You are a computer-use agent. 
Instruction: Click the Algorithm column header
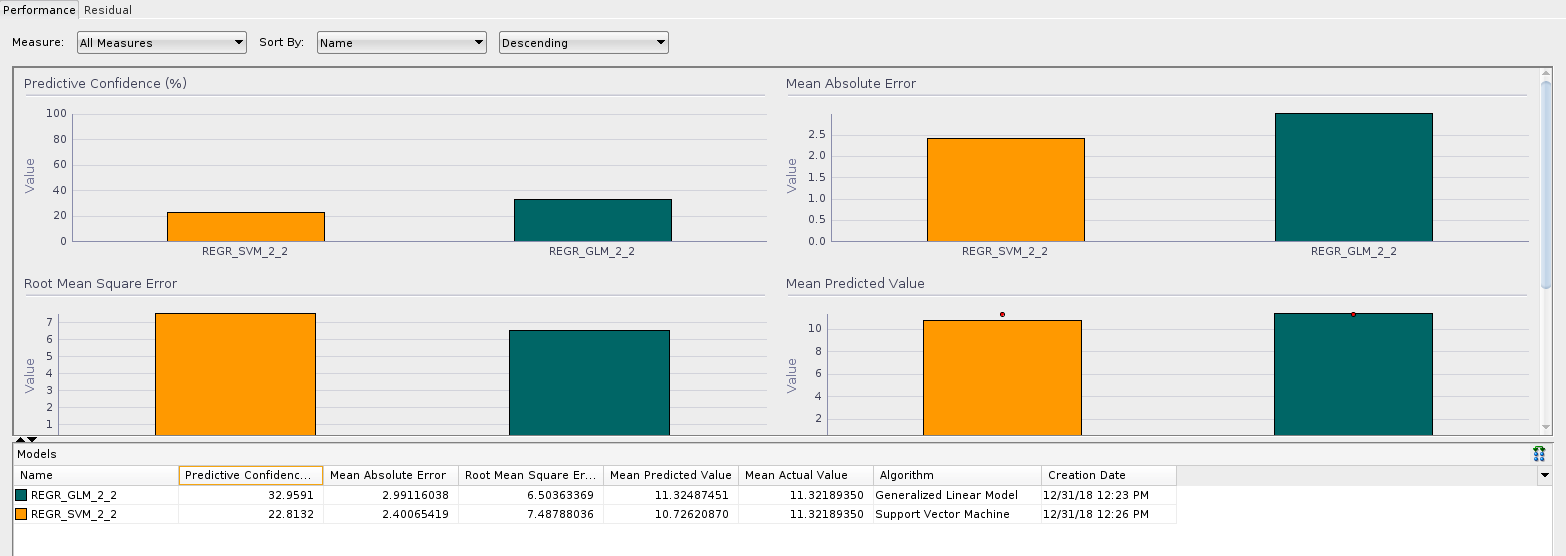(956, 475)
